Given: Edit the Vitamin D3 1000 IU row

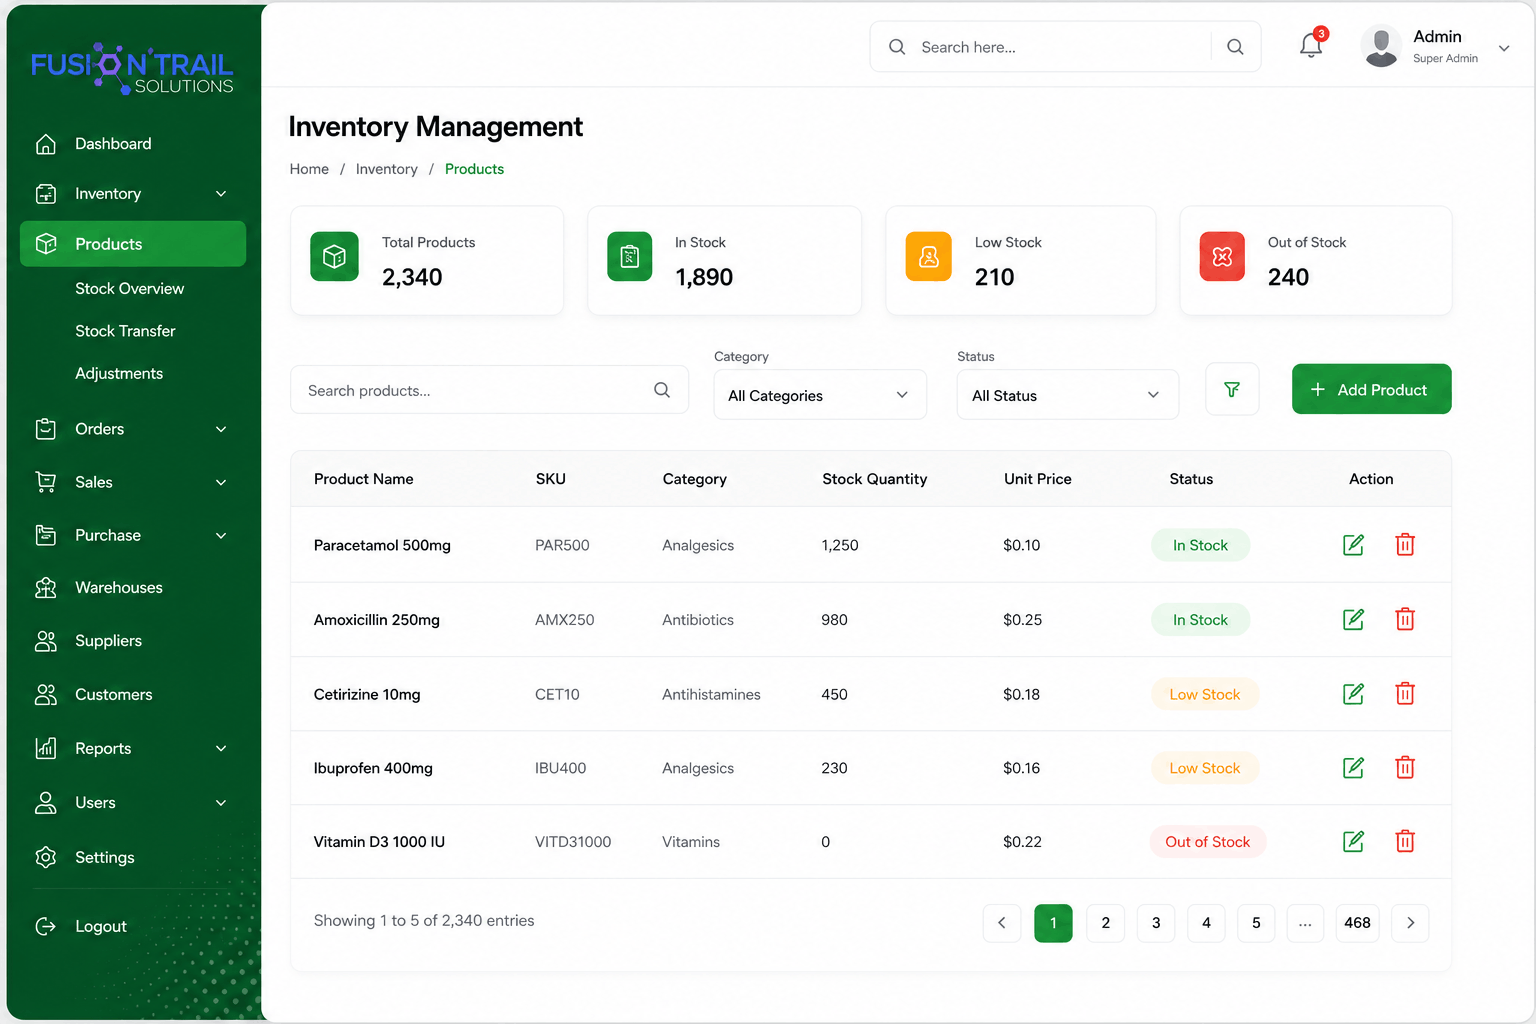Looking at the screenshot, I should (x=1353, y=841).
